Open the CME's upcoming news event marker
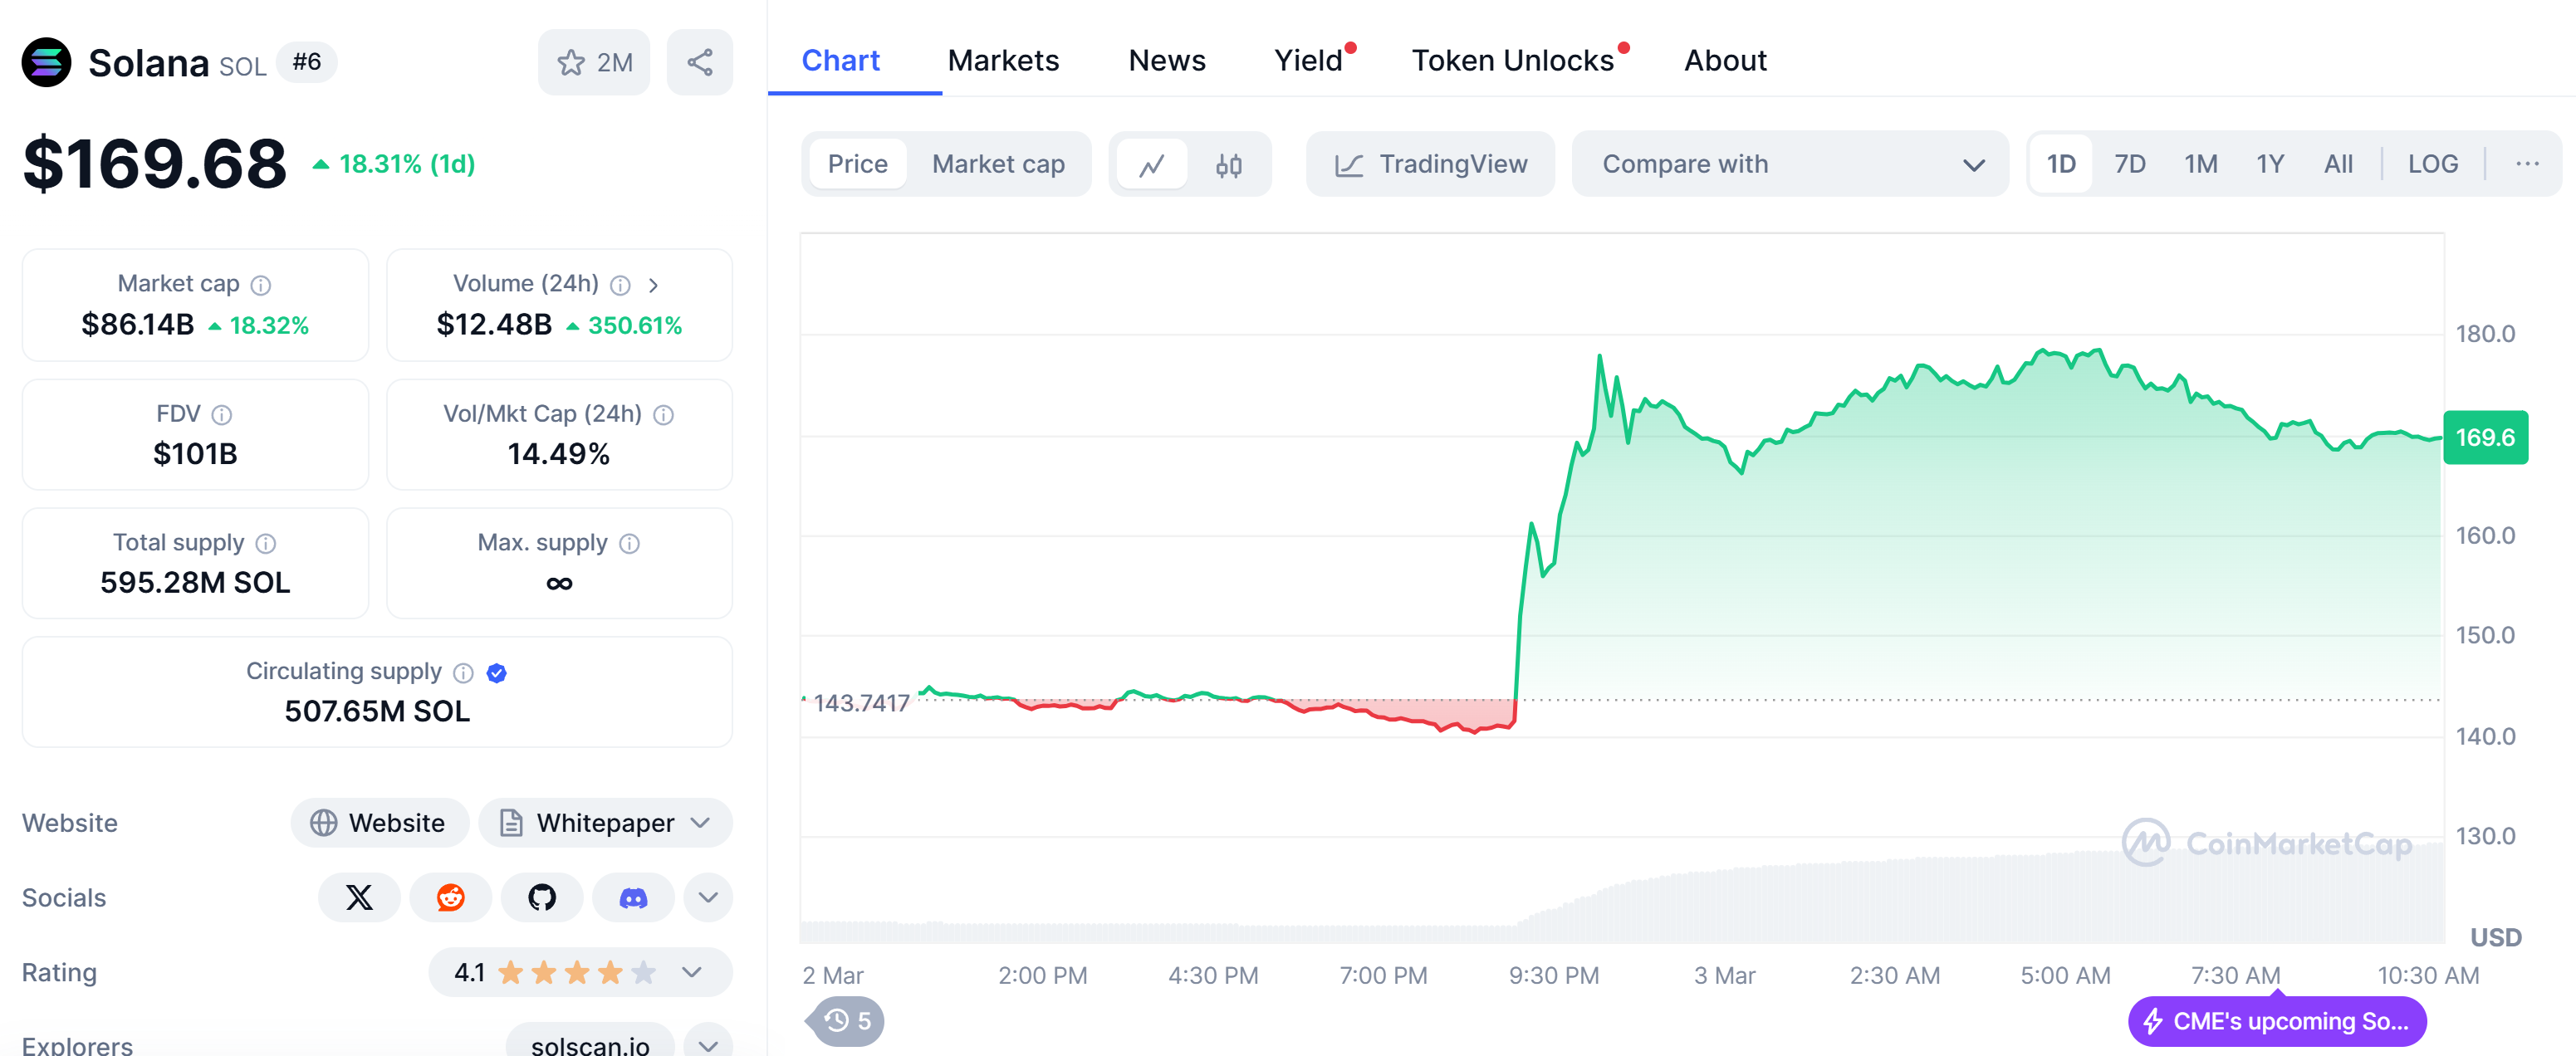Screen dimensions: 2576x1056 coord(2276,1021)
